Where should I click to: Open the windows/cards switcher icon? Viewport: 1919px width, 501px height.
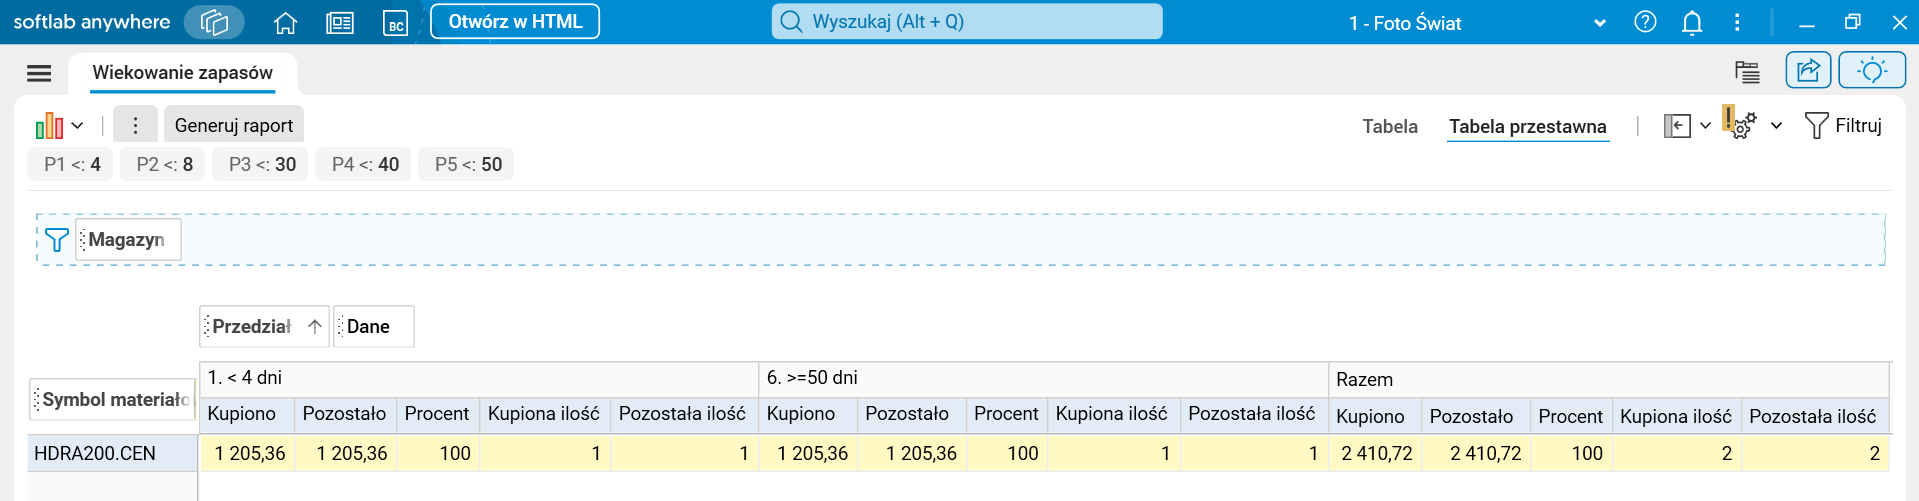click(214, 22)
